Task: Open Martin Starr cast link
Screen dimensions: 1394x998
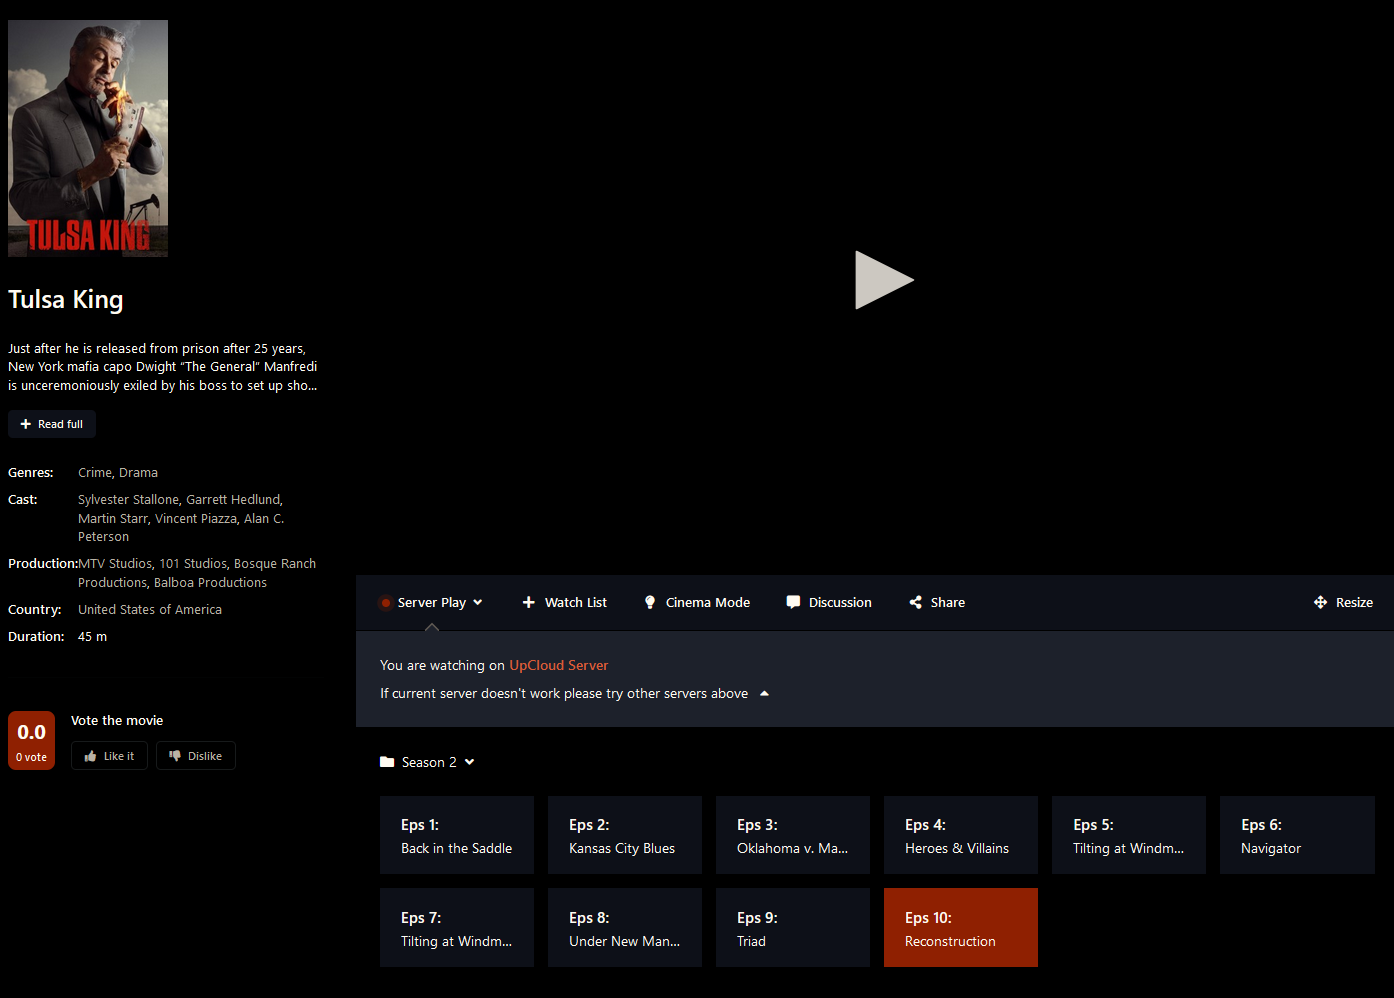Action: click(x=112, y=518)
